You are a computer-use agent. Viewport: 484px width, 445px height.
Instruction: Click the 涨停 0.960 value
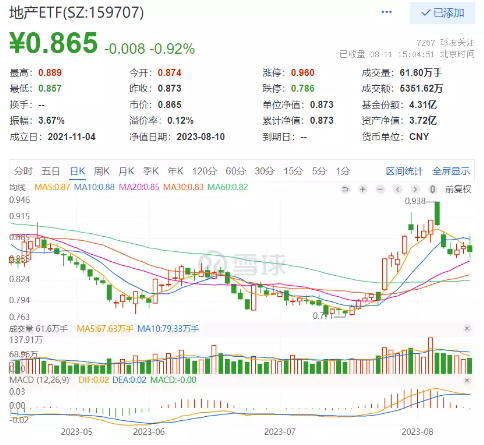pos(302,73)
